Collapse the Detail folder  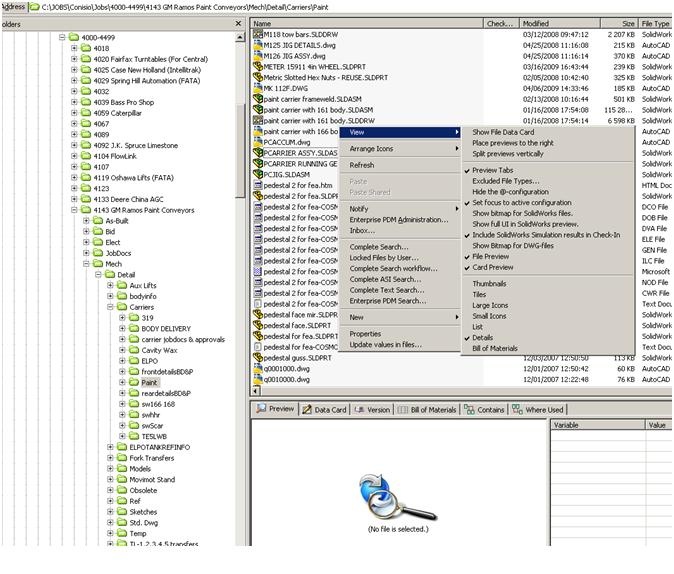[x=98, y=274]
